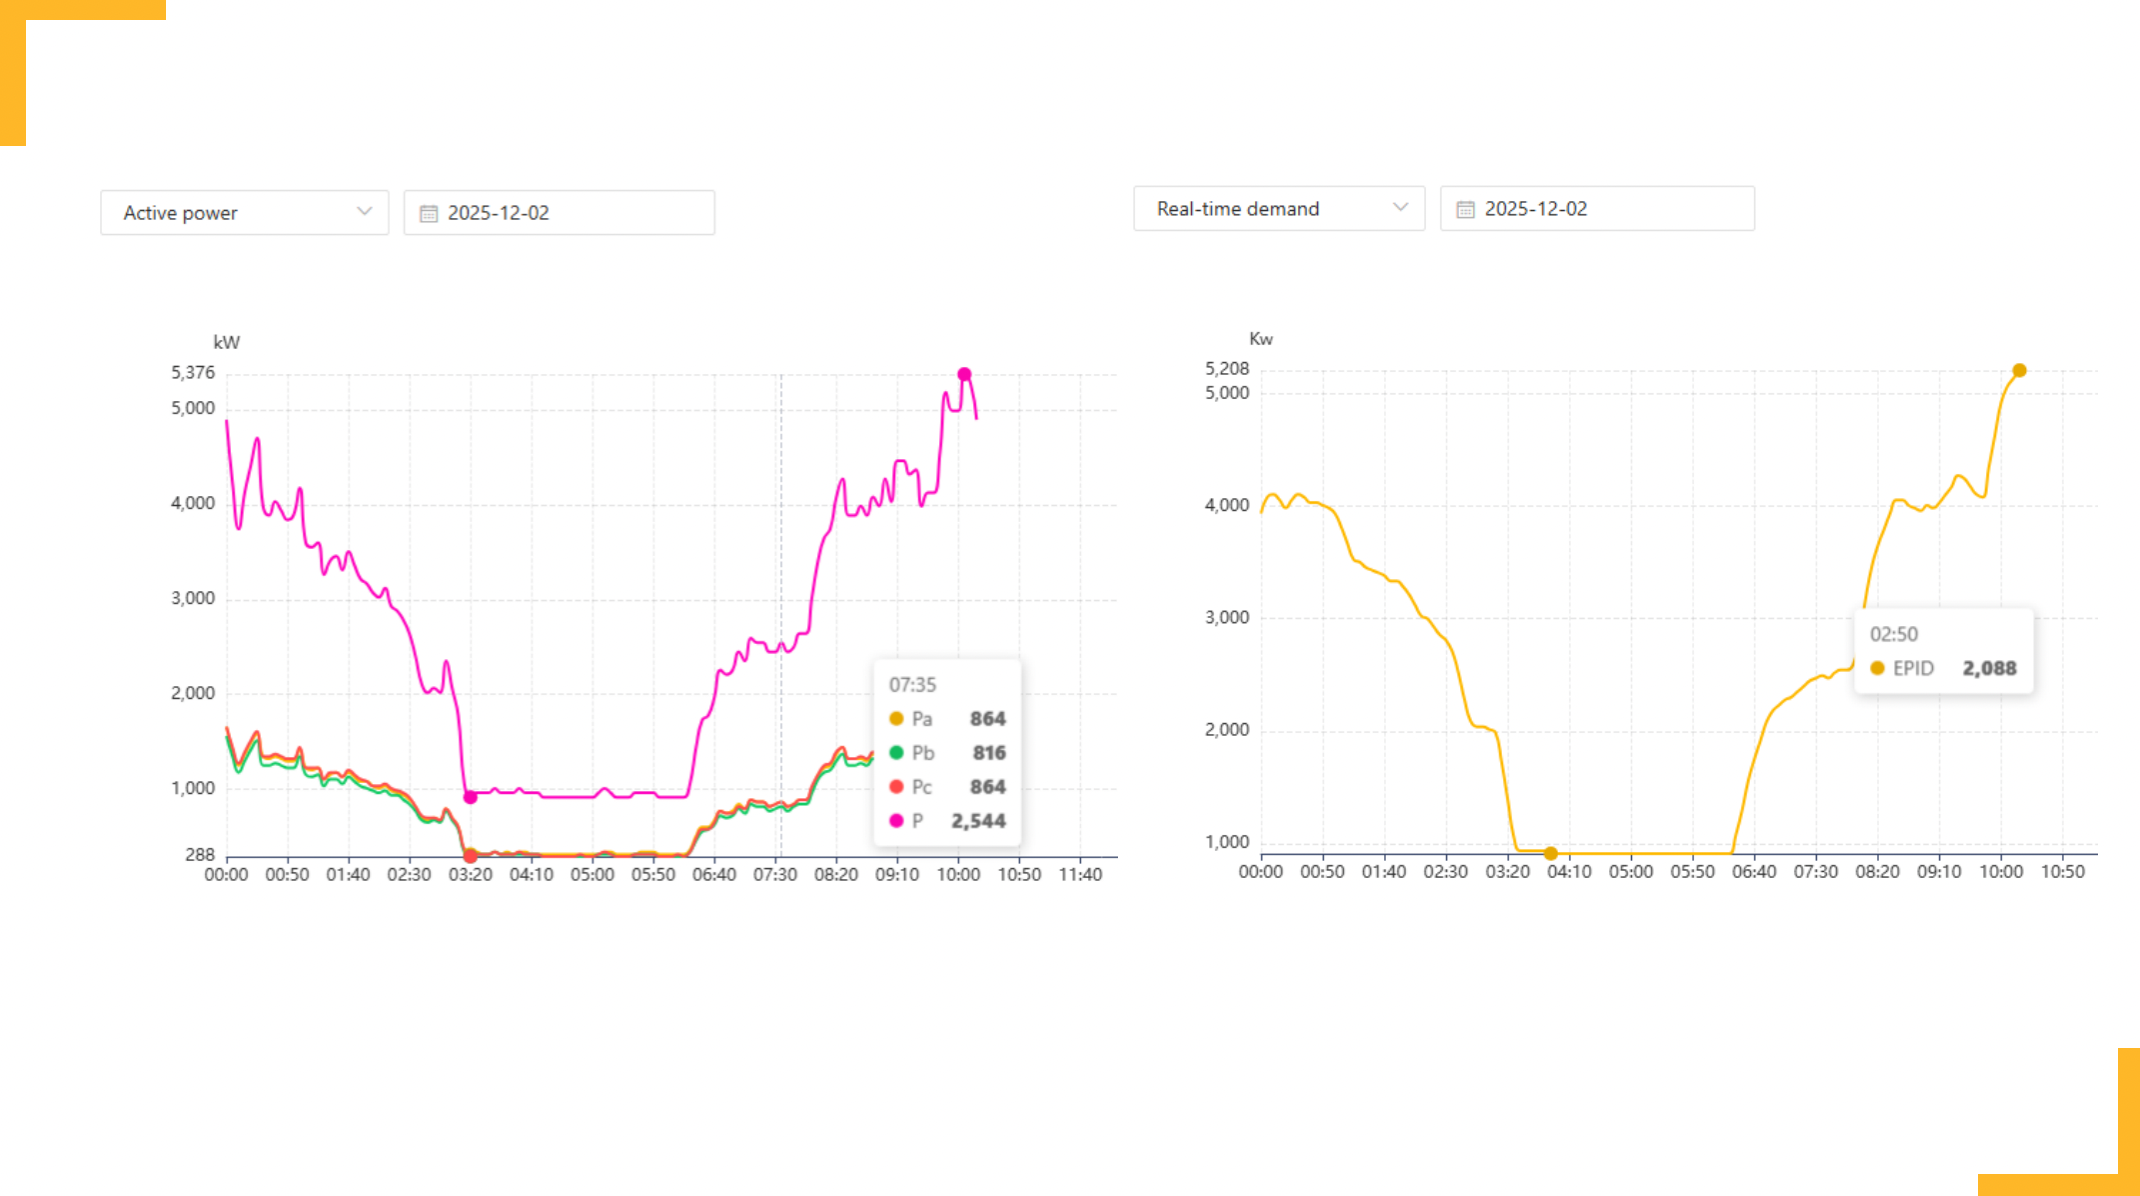Open the Active power dropdown

pos(243,213)
